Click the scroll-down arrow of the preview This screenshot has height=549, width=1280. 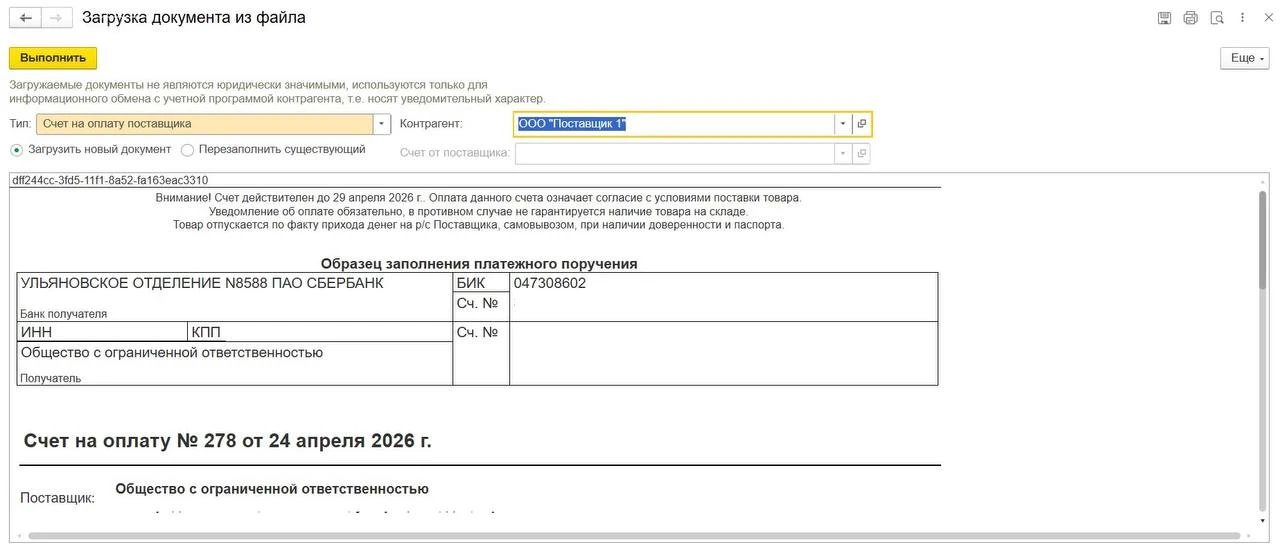(x=1262, y=520)
